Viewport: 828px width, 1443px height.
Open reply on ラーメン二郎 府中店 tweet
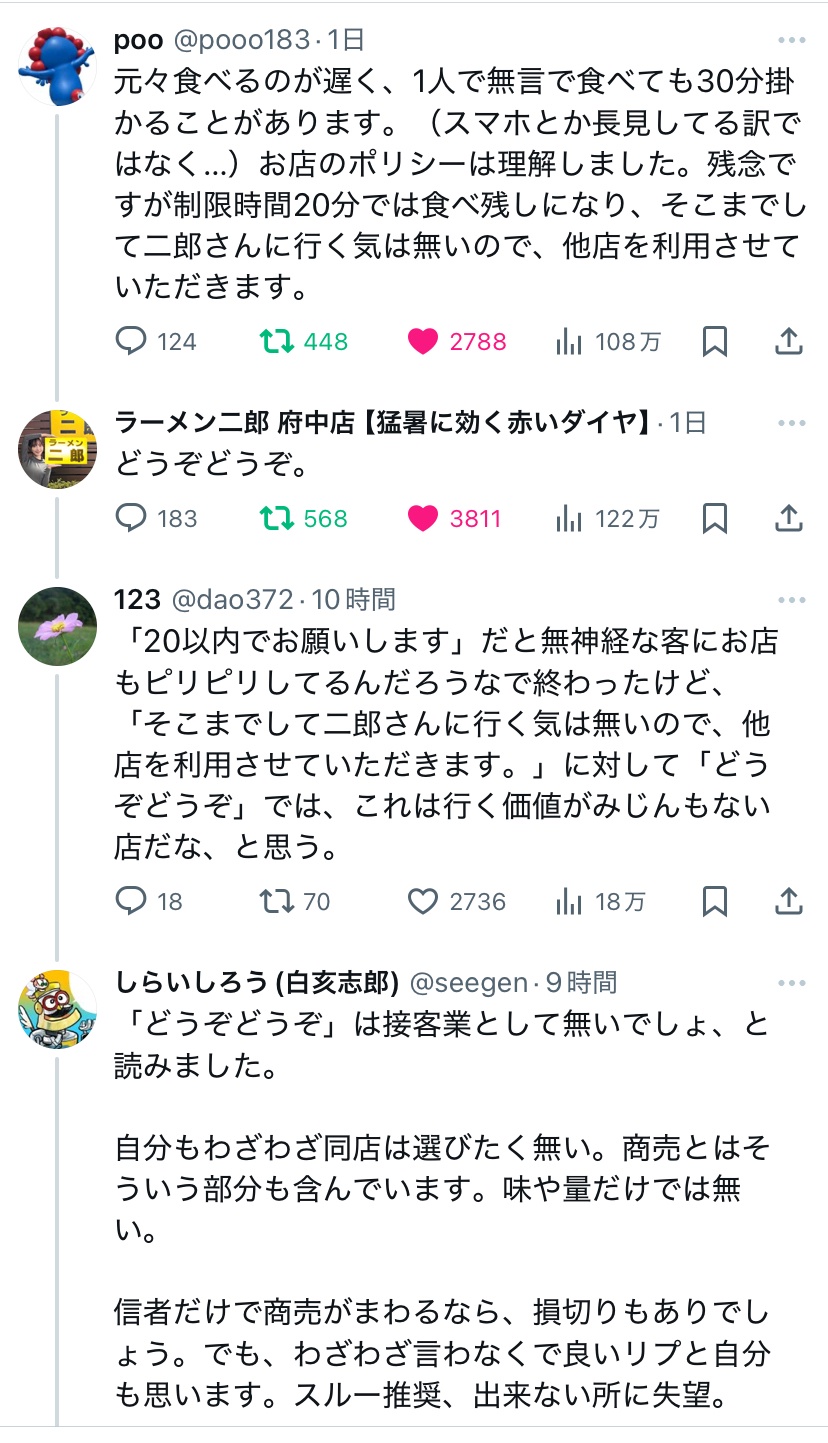tap(132, 518)
